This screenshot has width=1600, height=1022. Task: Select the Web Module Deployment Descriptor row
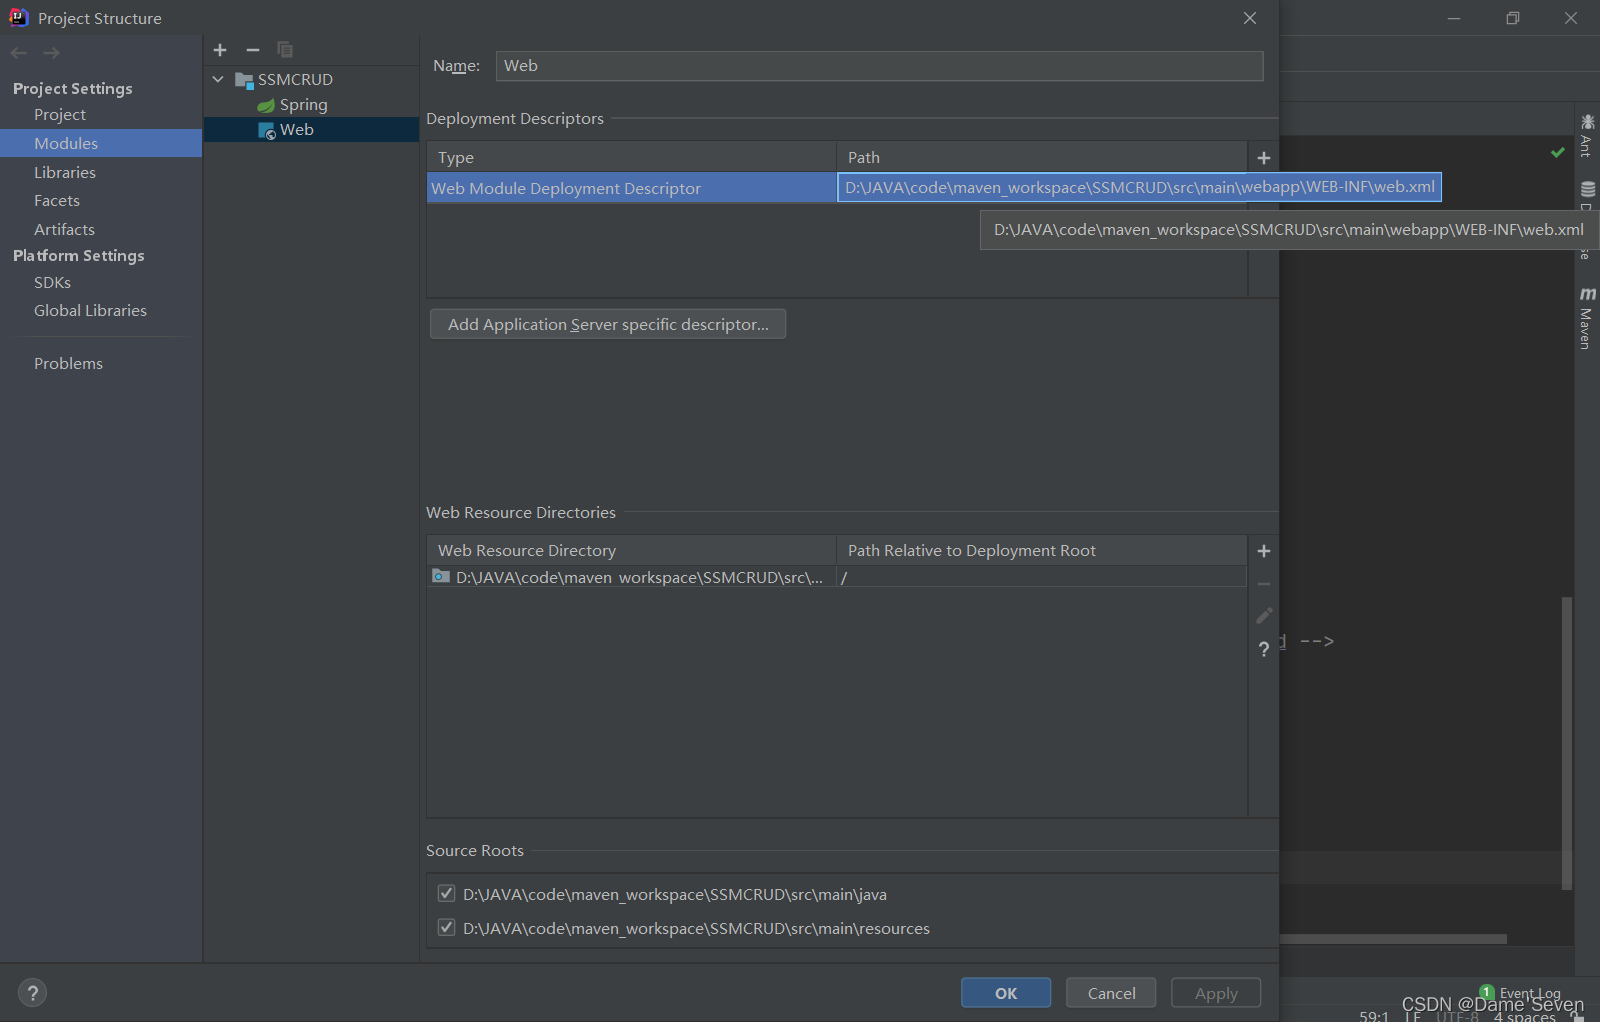(x=631, y=188)
